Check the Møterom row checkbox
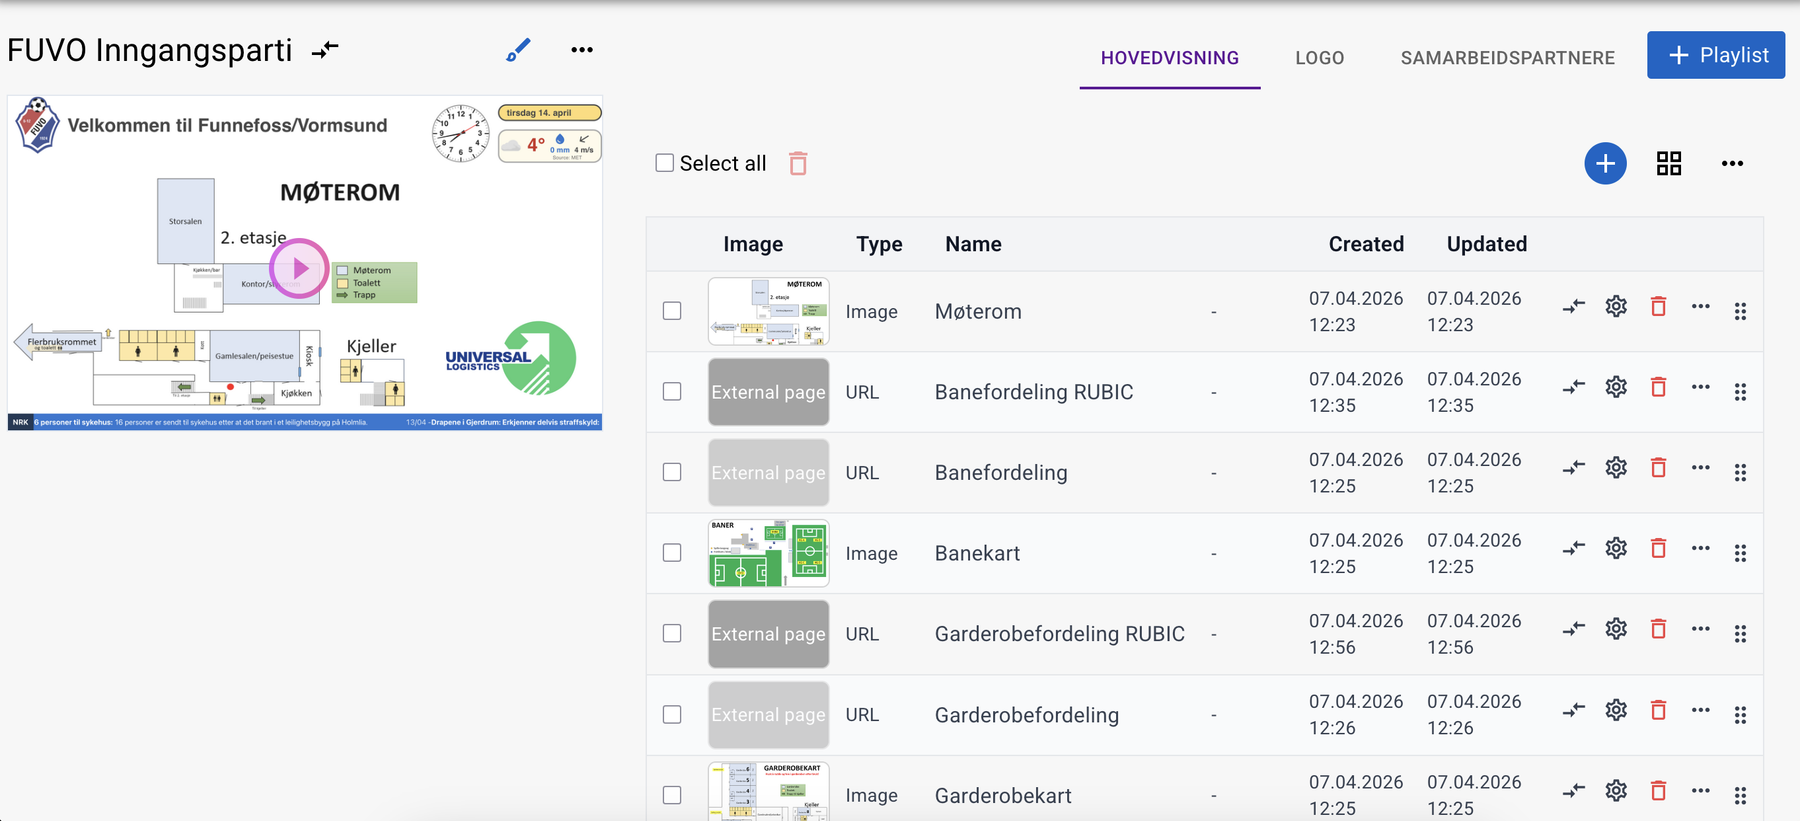 click(x=672, y=311)
